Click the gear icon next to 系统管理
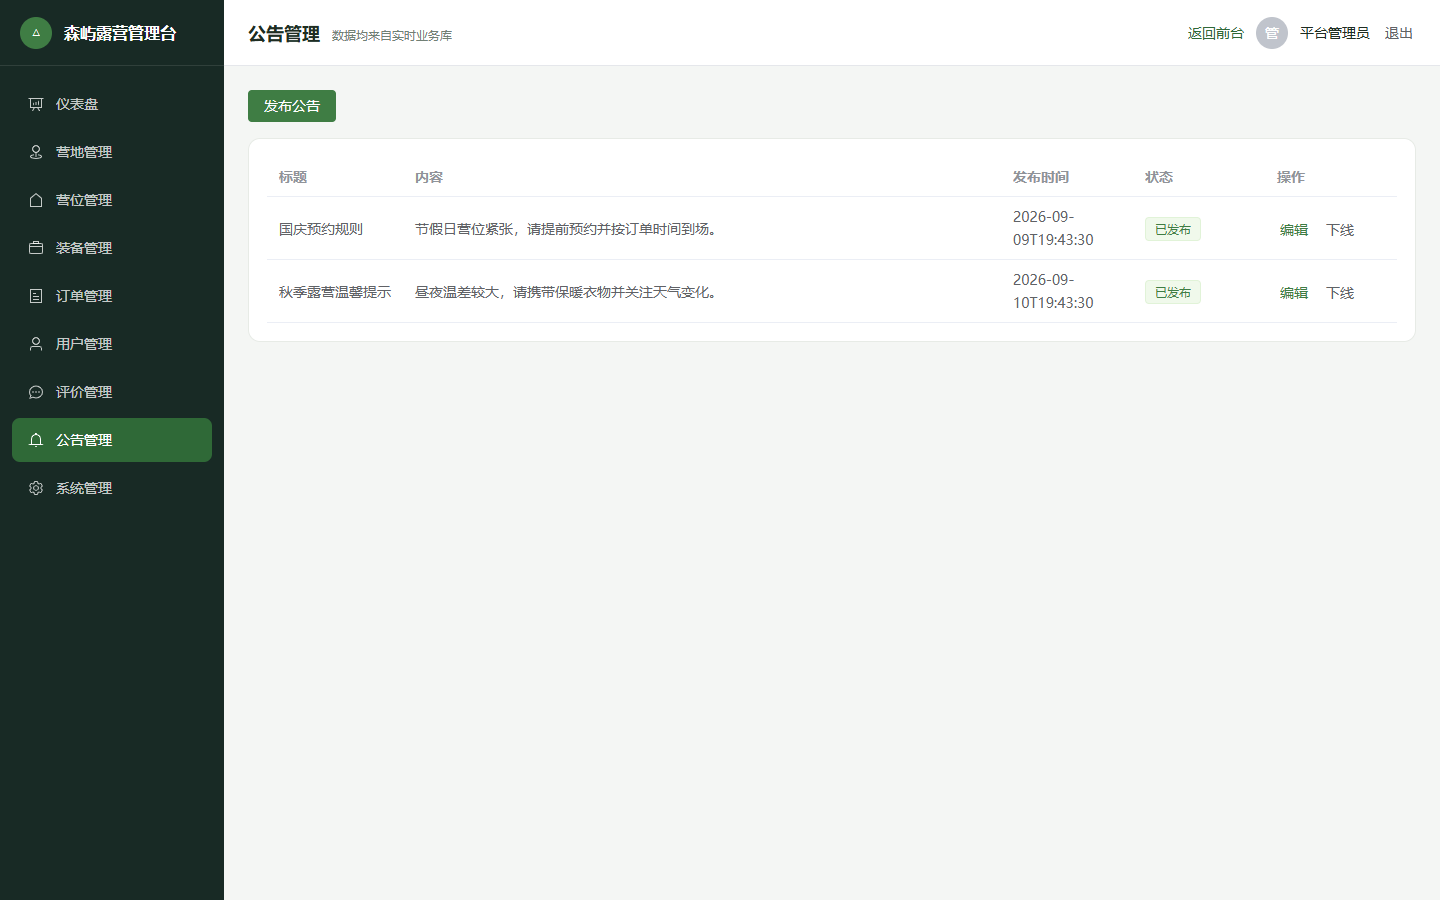 36,488
